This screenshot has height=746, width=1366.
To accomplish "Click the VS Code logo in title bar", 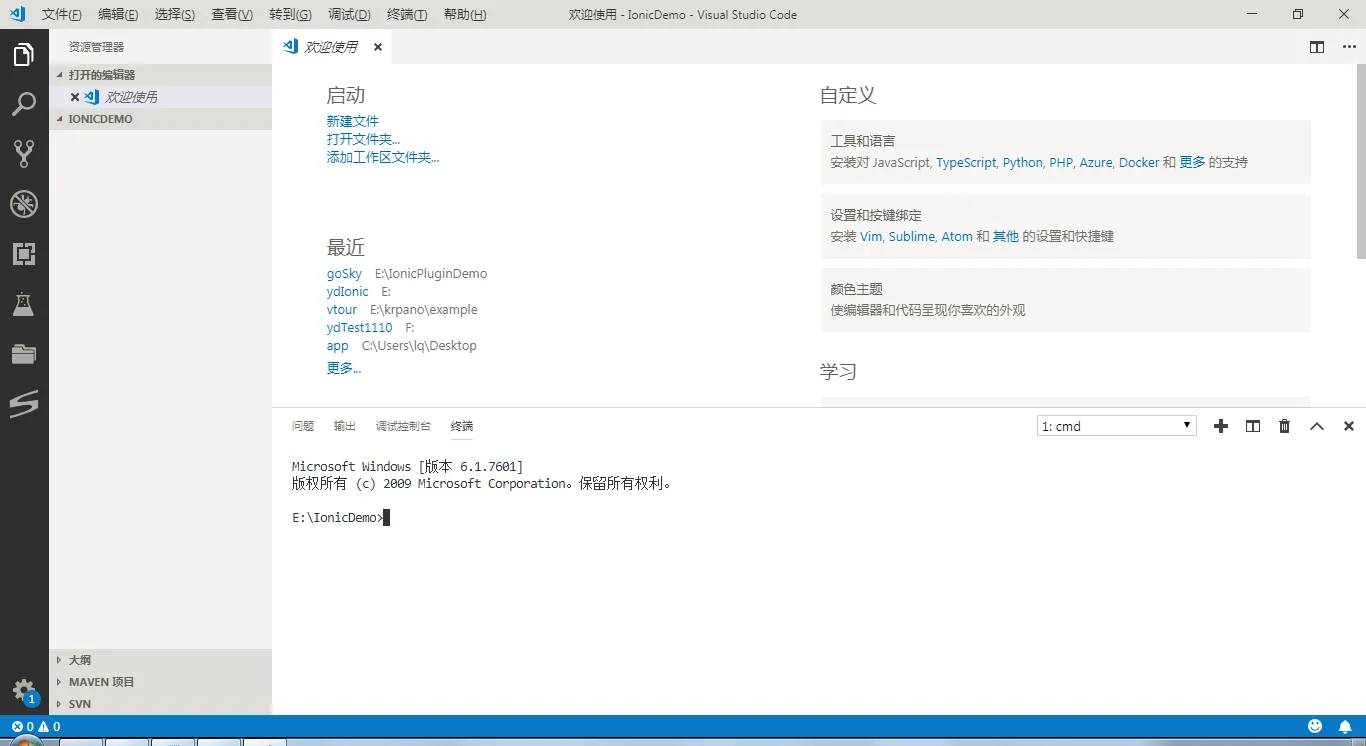I will point(17,15).
